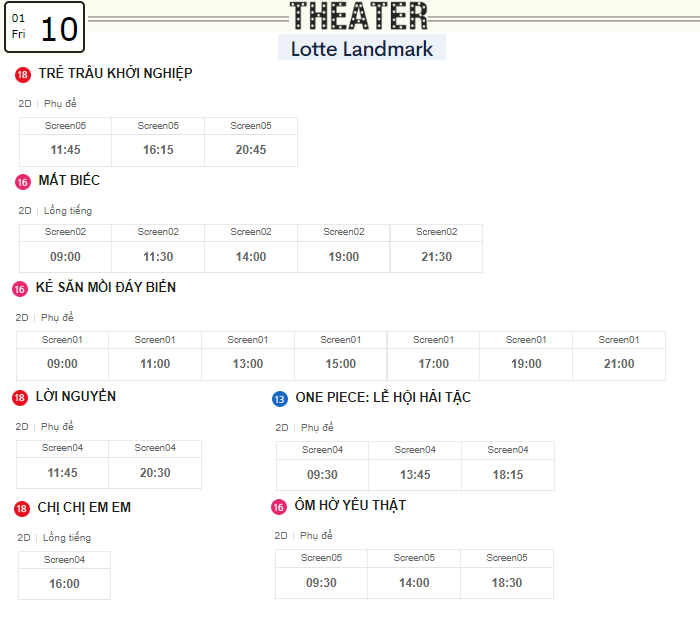The width and height of the screenshot is (700, 621).
Task: Select the 20:30 LỜI NGUYỀN showtime
Action: pyautogui.click(x=155, y=473)
